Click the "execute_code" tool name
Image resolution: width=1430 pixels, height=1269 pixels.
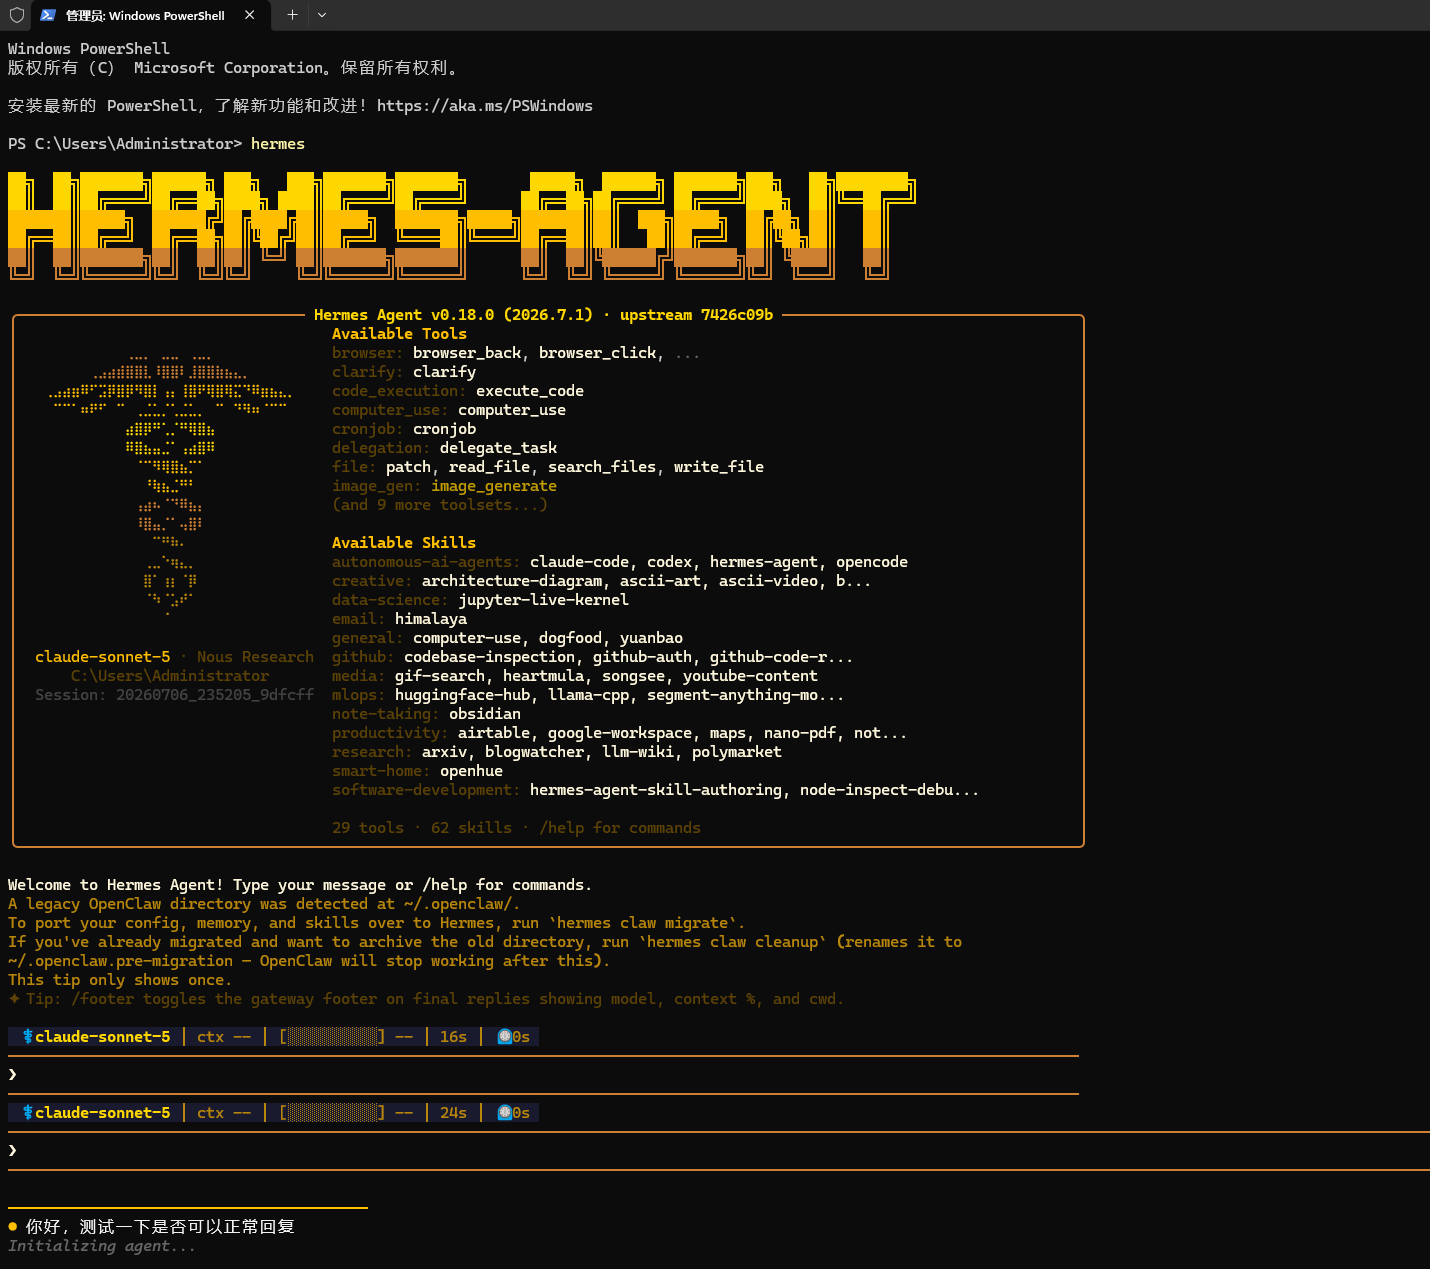click(530, 391)
